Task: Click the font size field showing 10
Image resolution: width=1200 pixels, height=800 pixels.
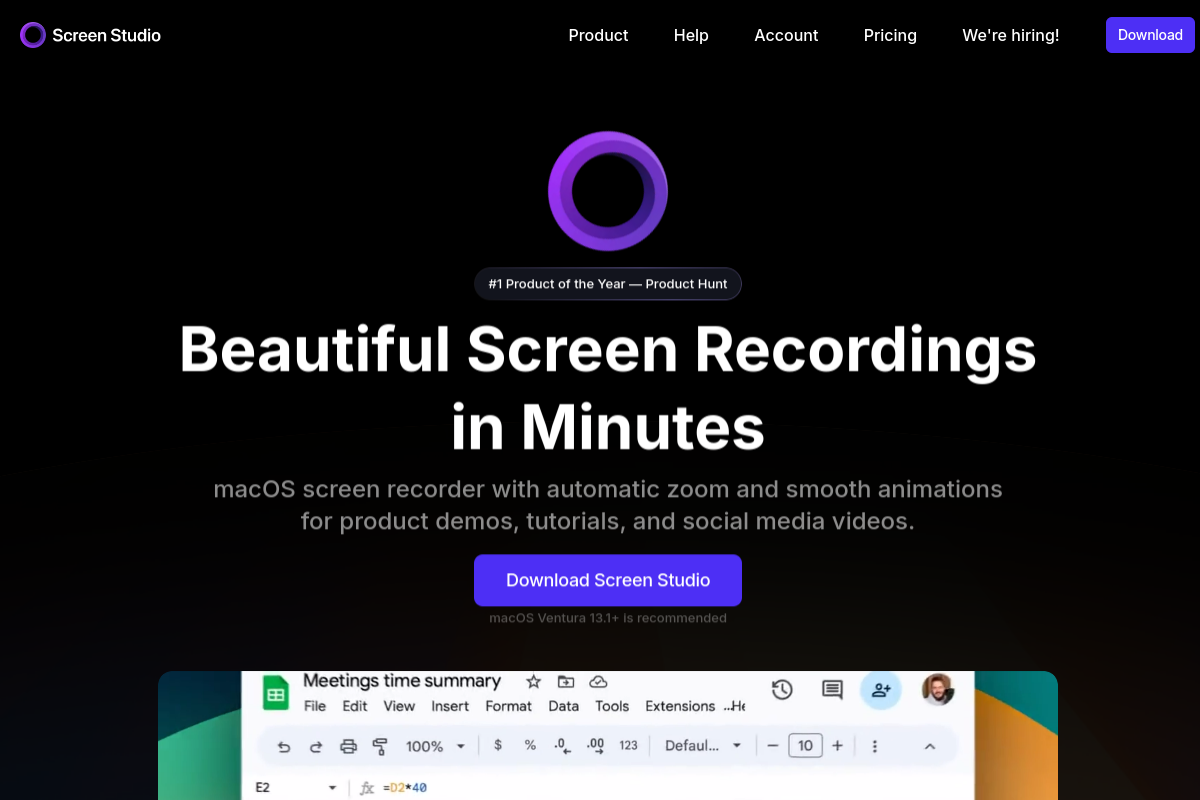Action: (805, 746)
